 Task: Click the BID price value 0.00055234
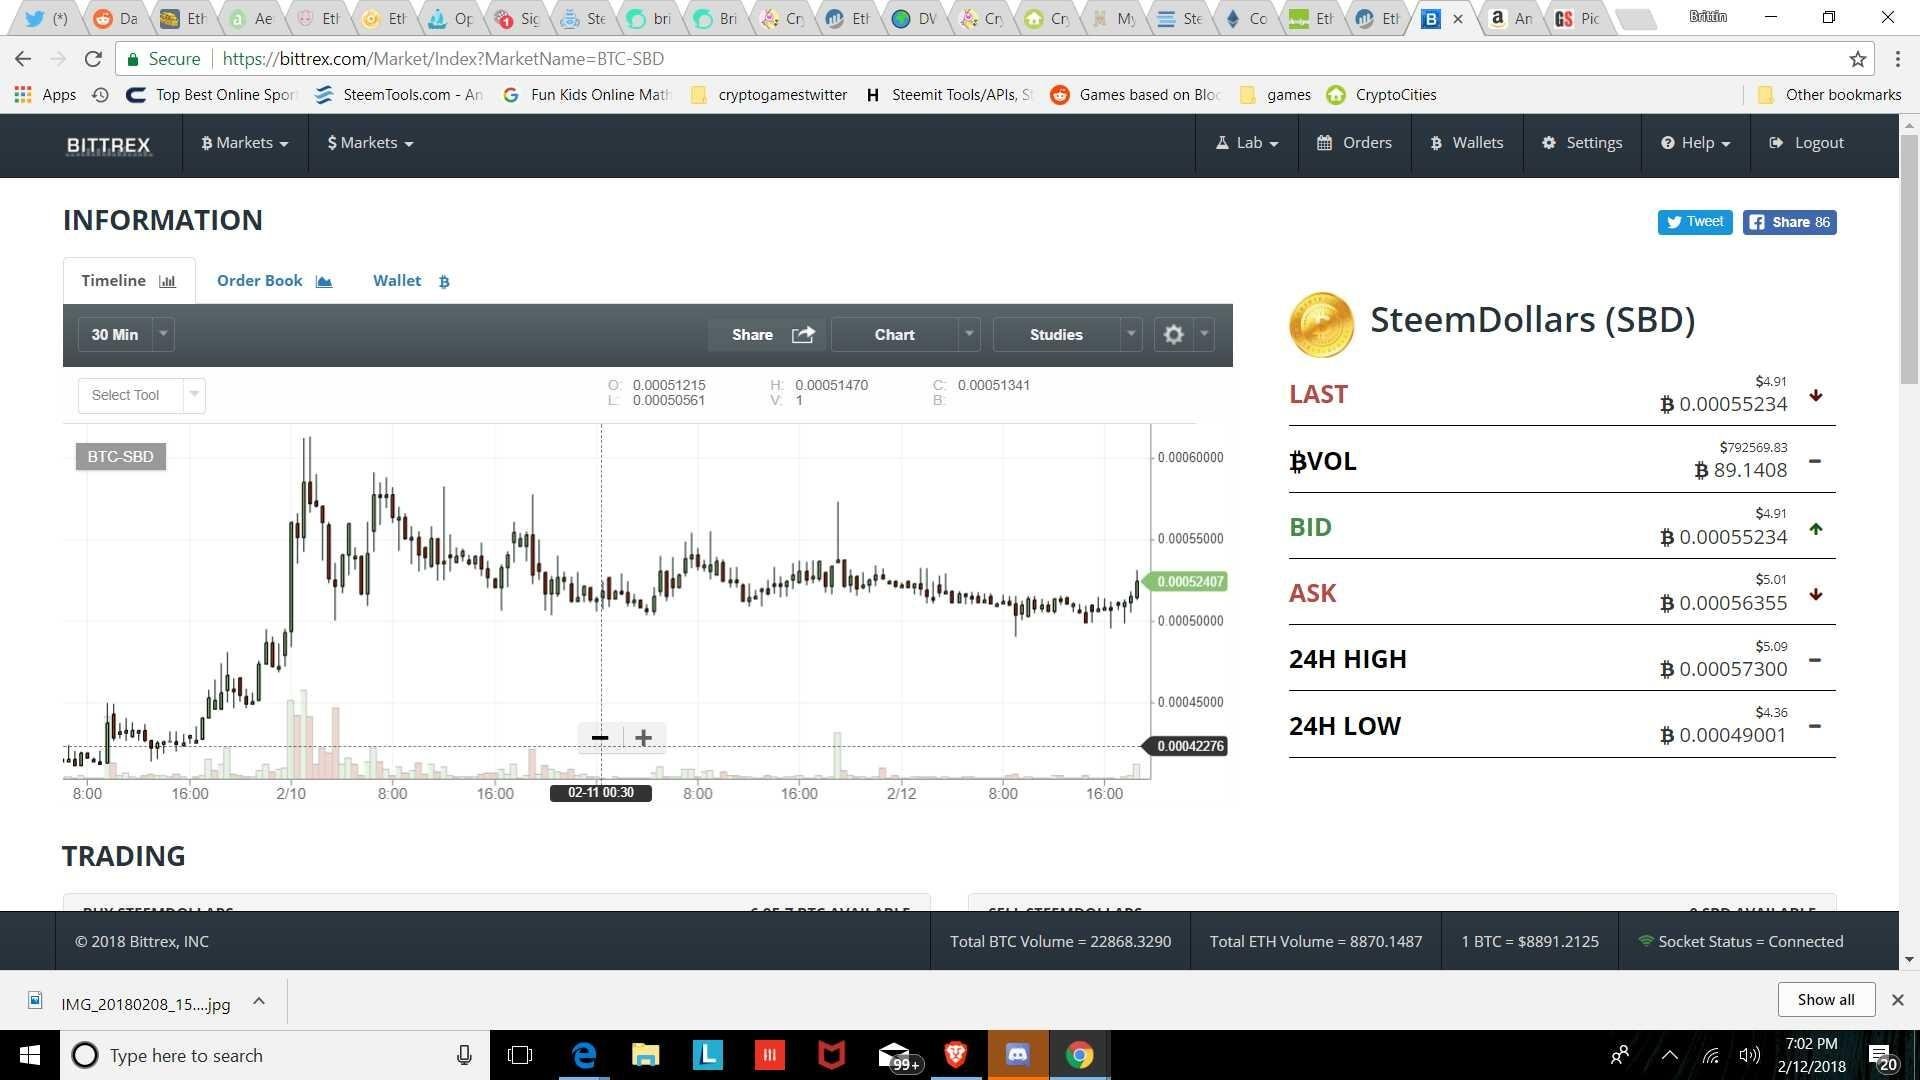pyautogui.click(x=1724, y=537)
